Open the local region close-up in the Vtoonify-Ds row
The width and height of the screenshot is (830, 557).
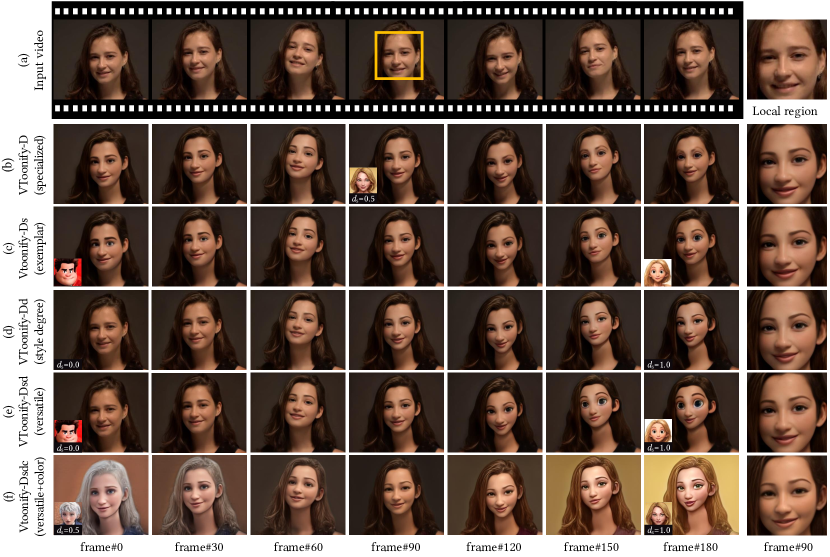point(787,247)
